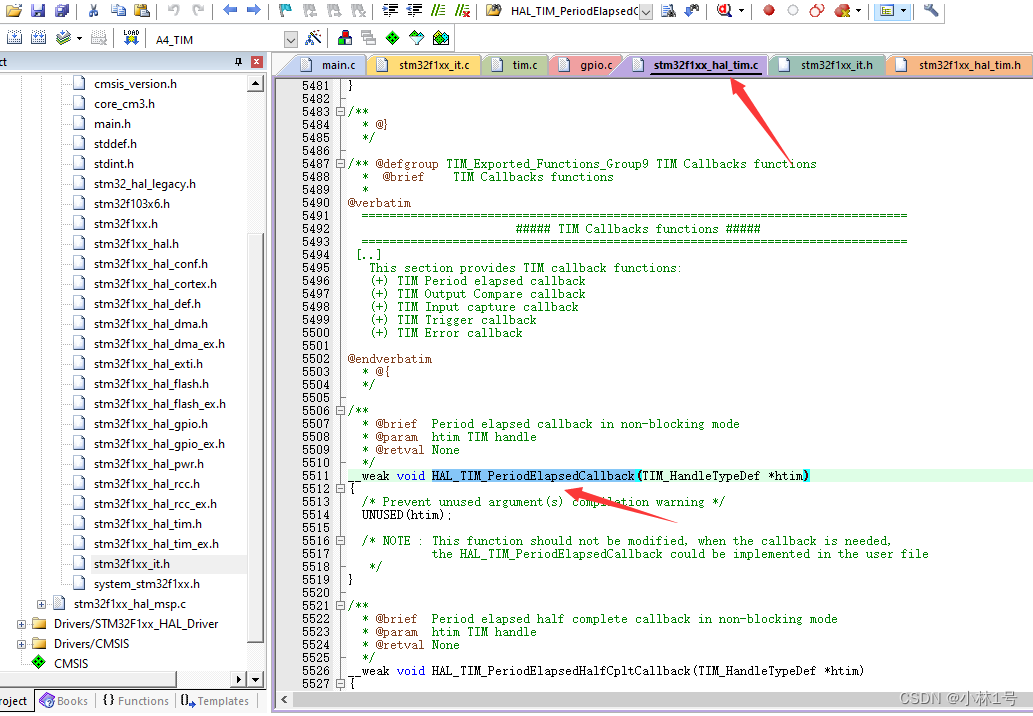Navigate forwards with blue right arrow
Viewport: 1033px width, 716px height.
point(254,10)
